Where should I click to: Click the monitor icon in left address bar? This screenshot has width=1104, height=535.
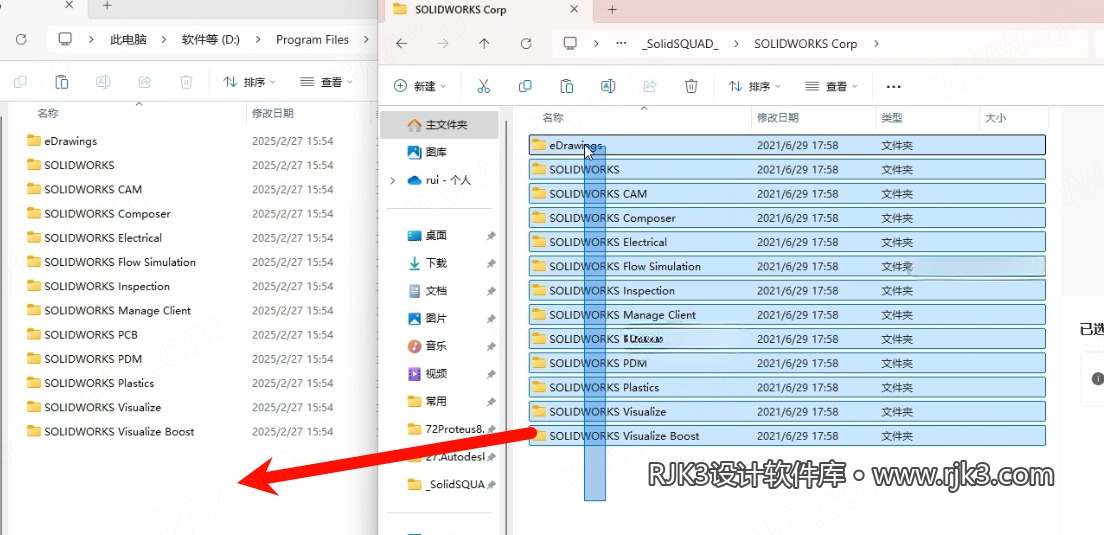pos(65,39)
